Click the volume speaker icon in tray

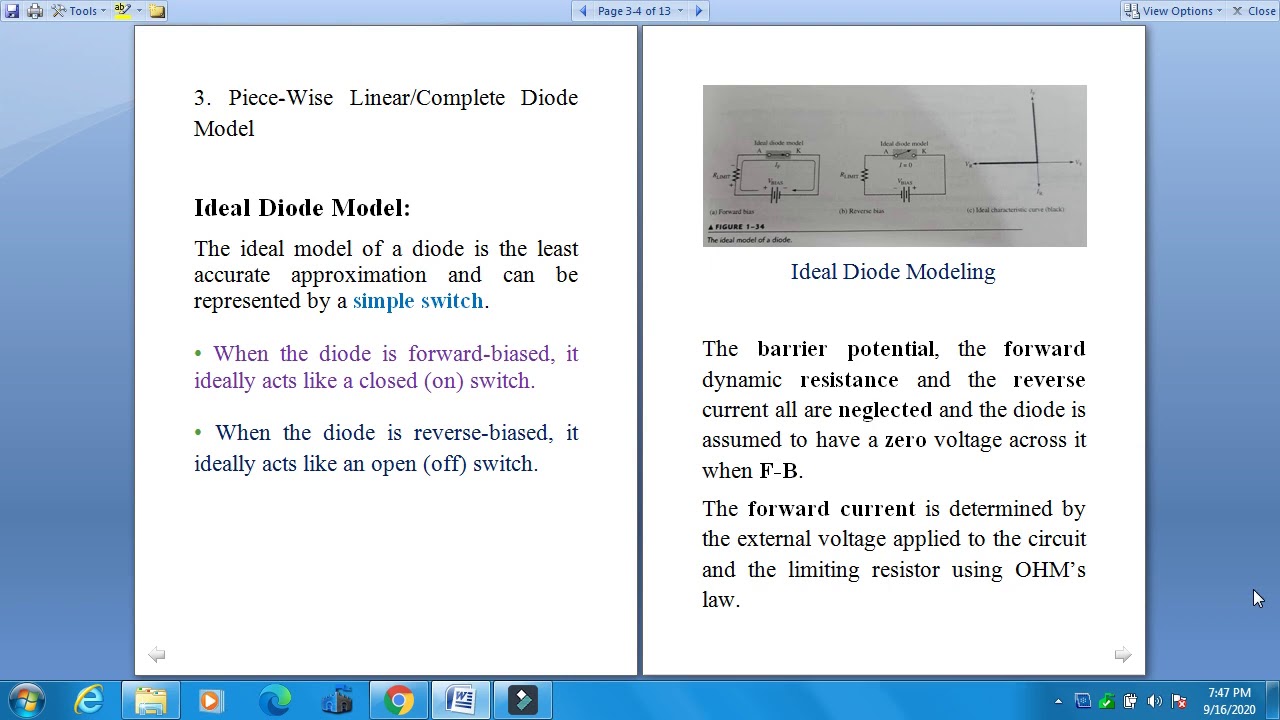click(x=1154, y=701)
